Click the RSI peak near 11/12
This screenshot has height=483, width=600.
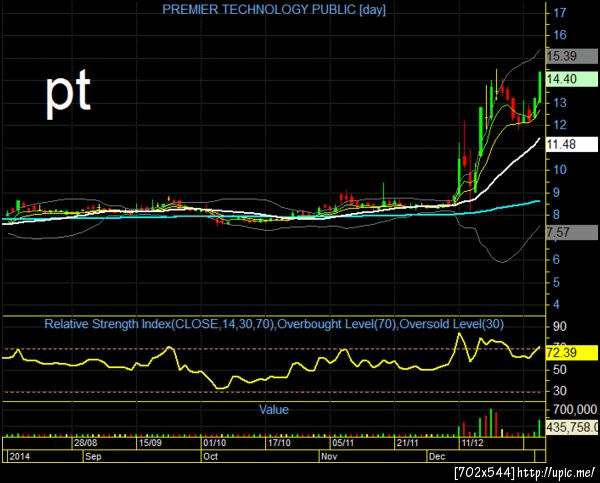pos(459,334)
